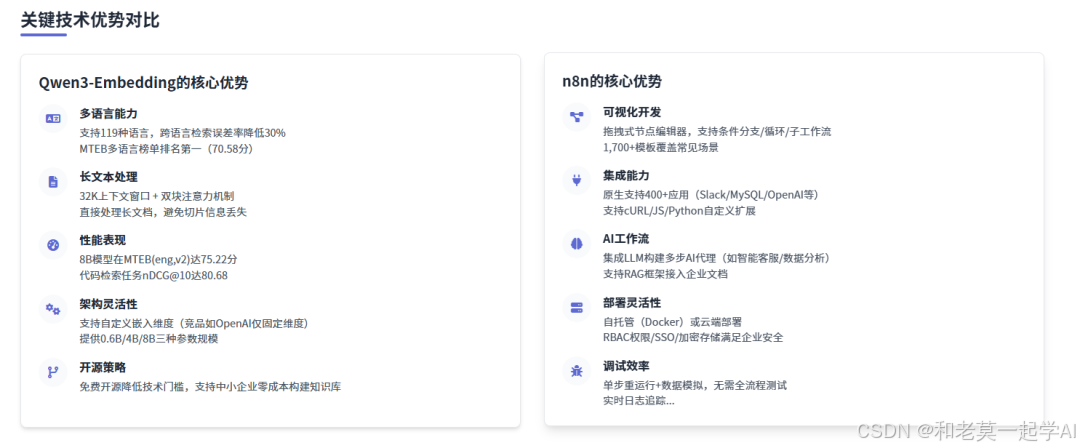The width and height of the screenshot is (1080, 448).
Task: Click the document icon beside 长文本处理
Action: click(53, 182)
